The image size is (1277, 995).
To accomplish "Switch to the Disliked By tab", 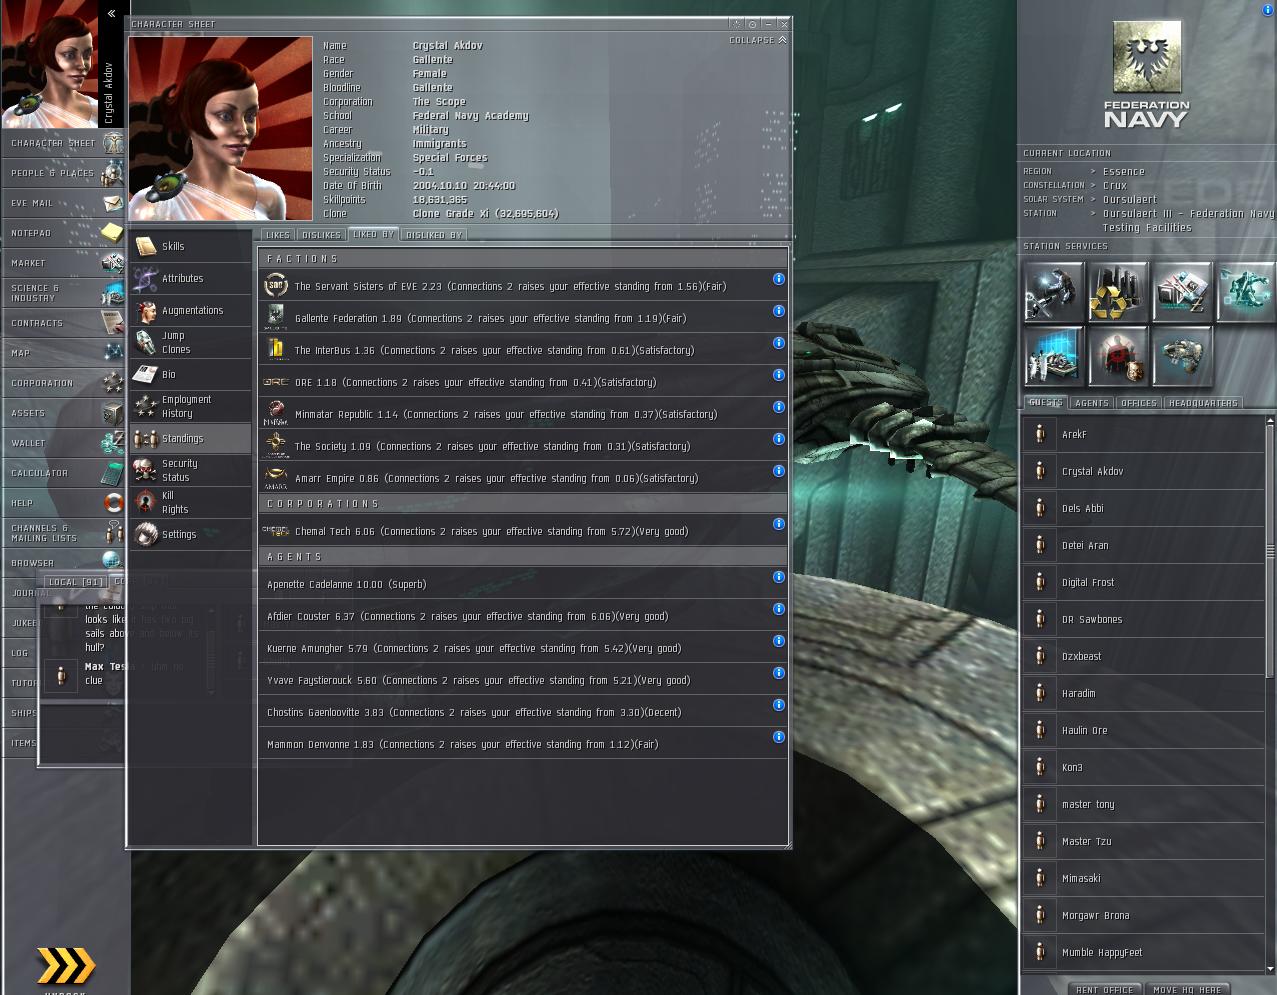I will (x=434, y=235).
